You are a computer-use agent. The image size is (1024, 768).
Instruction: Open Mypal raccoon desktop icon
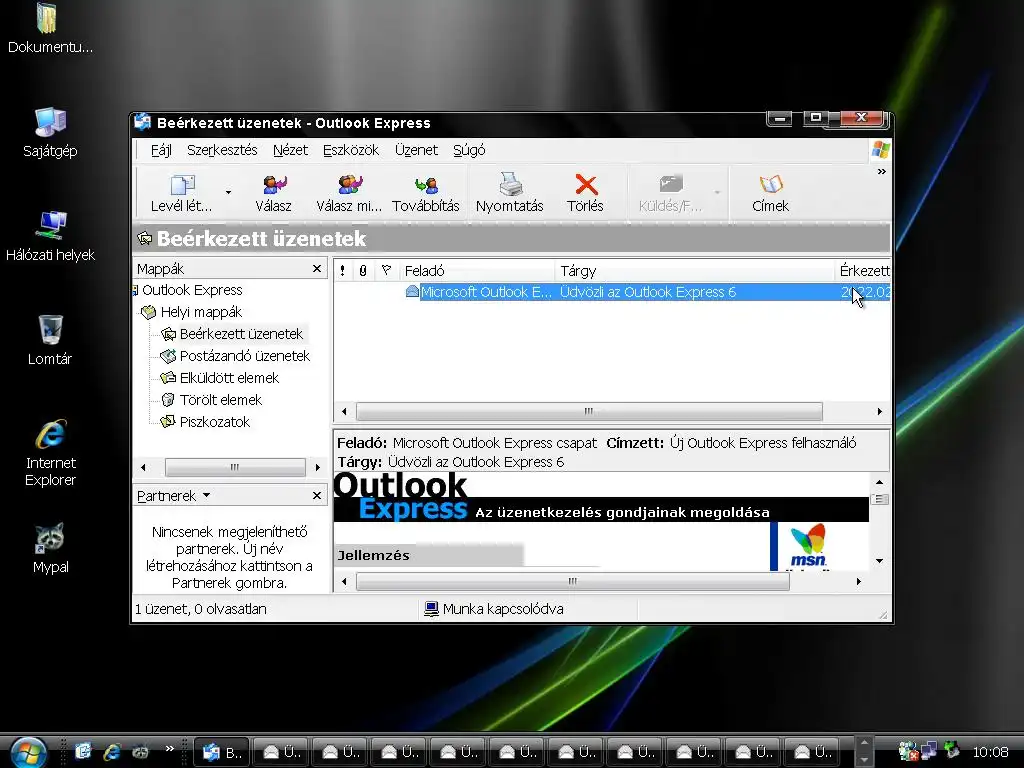[x=50, y=549]
